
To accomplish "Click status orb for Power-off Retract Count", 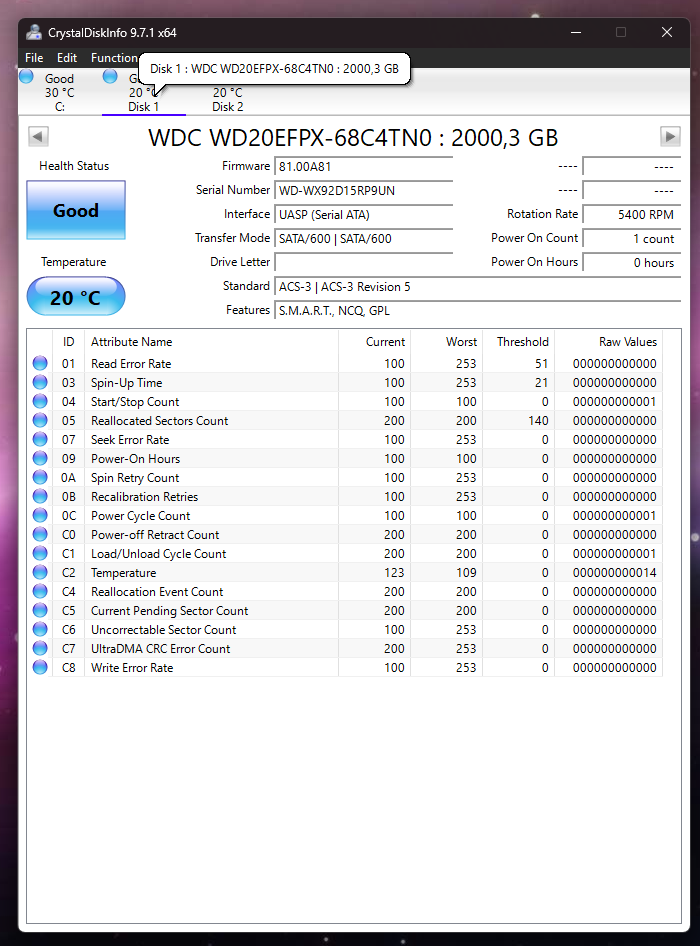I will 40,535.
